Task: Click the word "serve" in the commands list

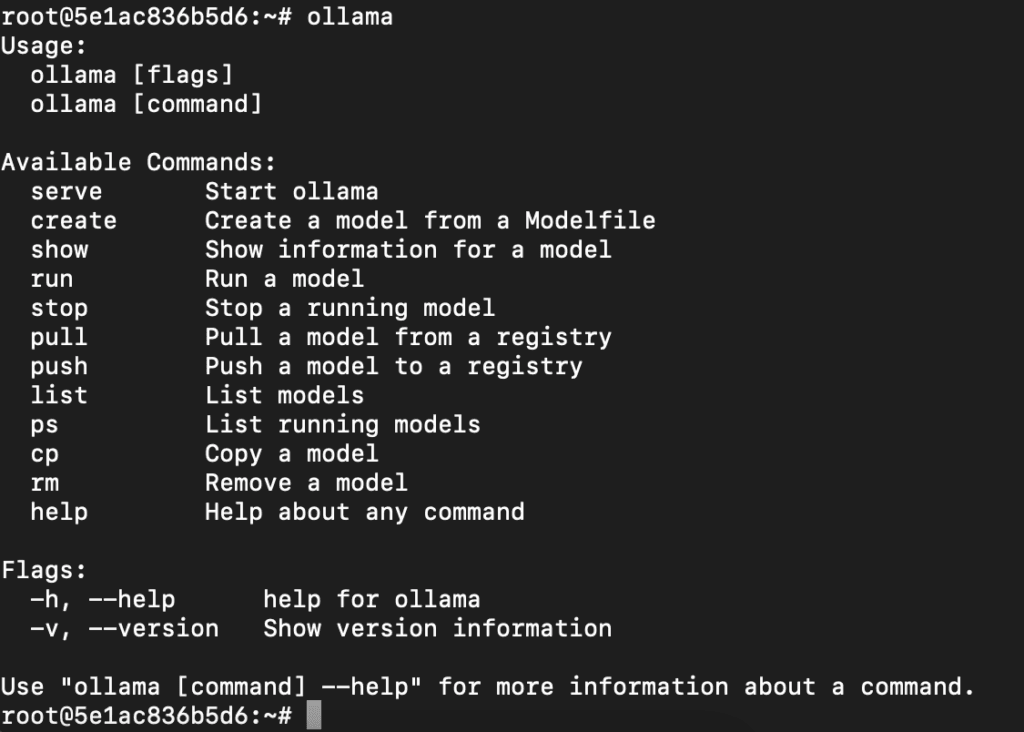Action: point(66,191)
